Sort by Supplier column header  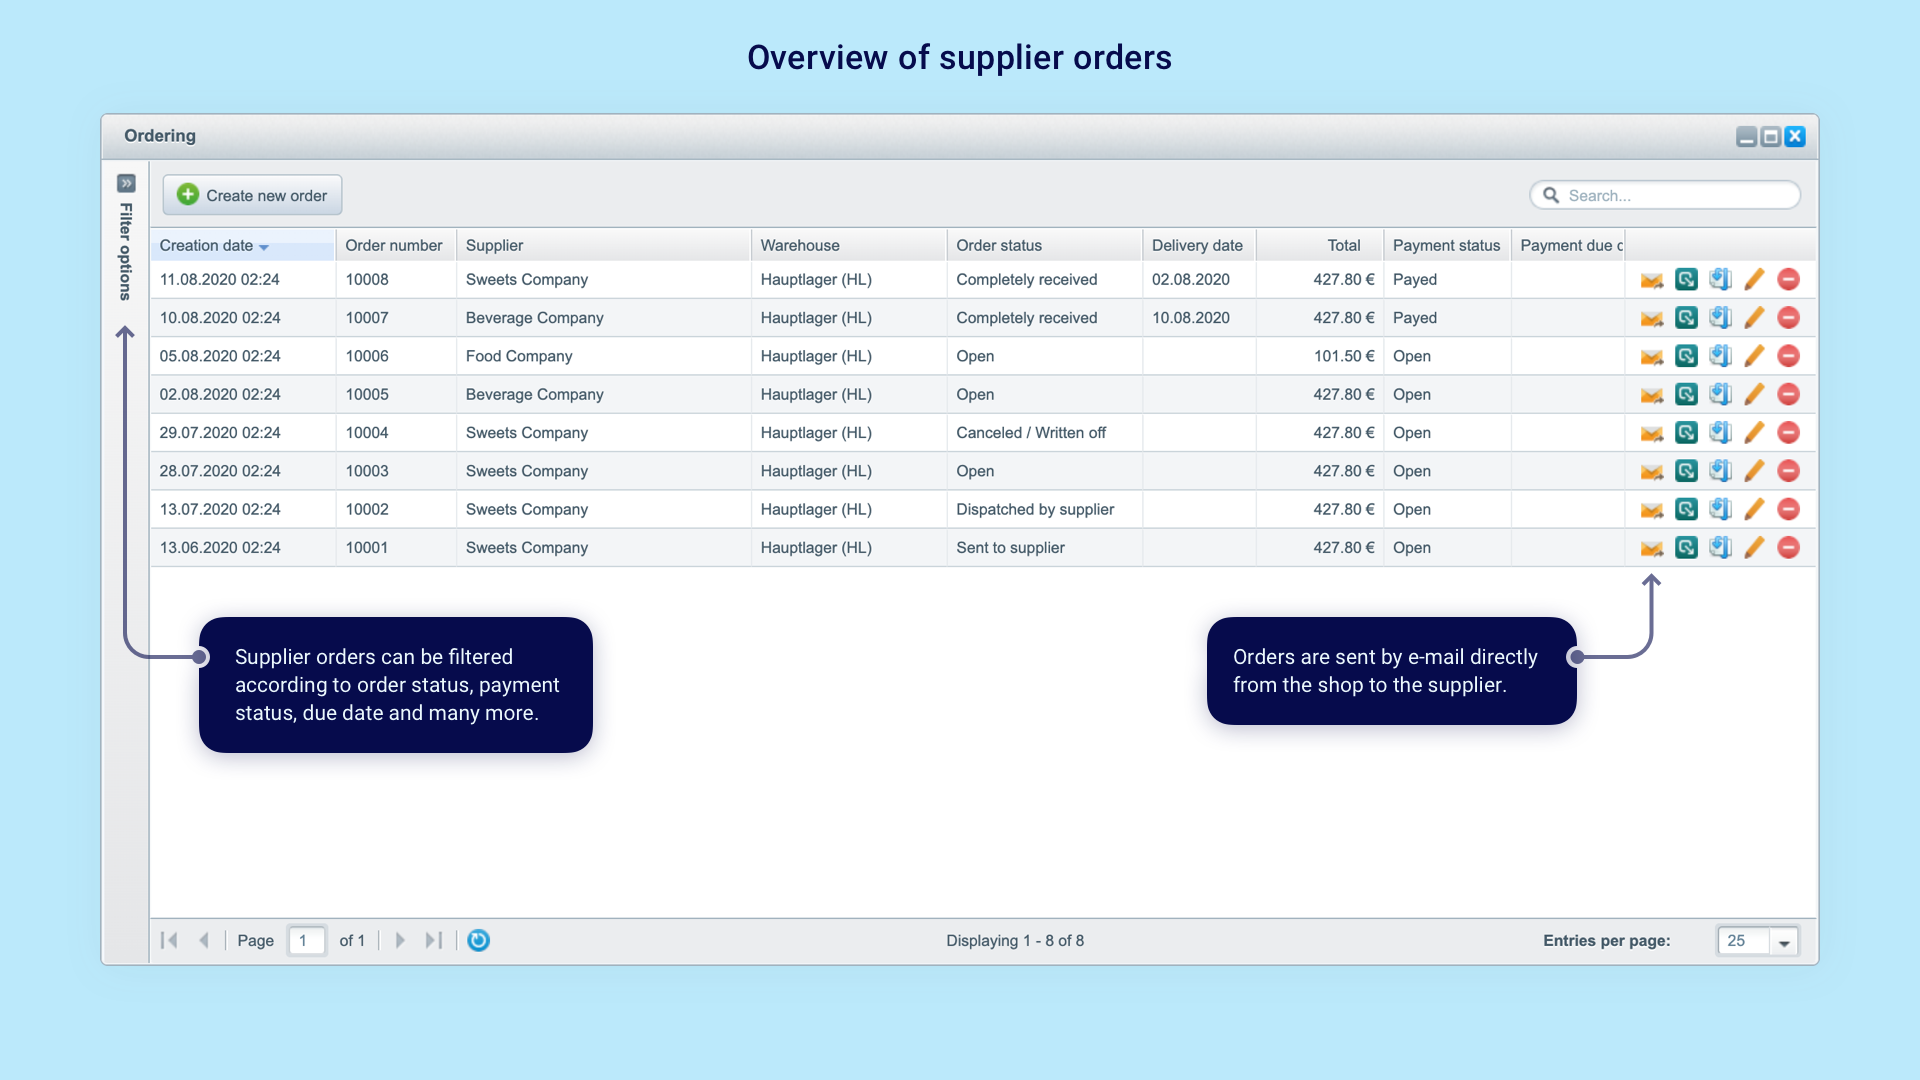[x=603, y=246]
